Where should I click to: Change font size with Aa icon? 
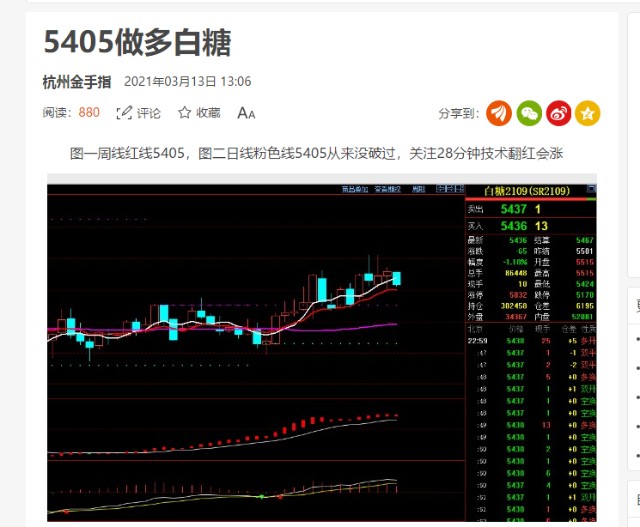(246, 113)
